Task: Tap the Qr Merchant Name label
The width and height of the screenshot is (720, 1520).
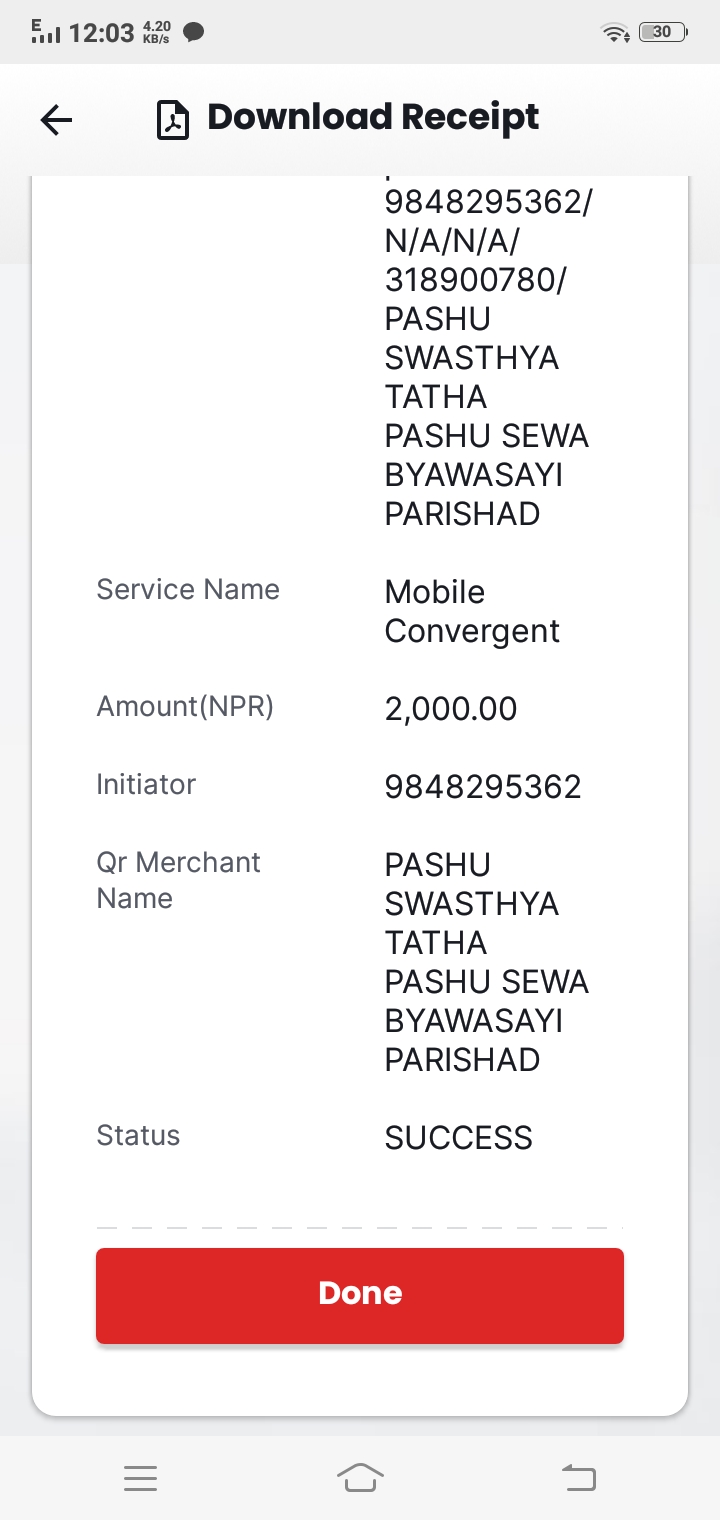Action: (x=178, y=880)
